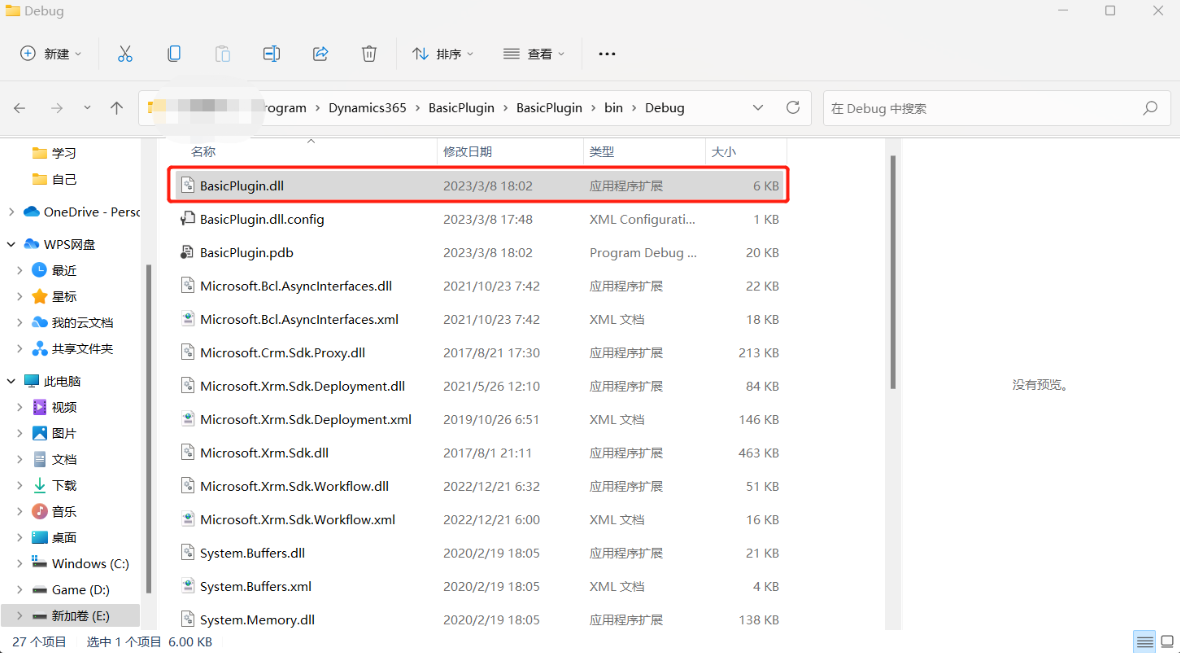Go up one folder level arrow
The height and width of the screenshot is (653, 1180).
click(x=116, y=108)
